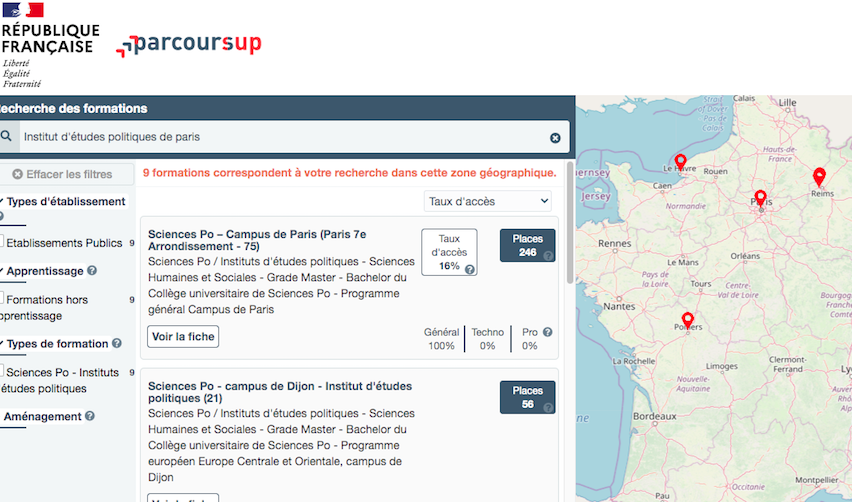Open the Taux d'accès sort dropdown
The width and height of the screenshot is (852, 502).
pos(487,201)
